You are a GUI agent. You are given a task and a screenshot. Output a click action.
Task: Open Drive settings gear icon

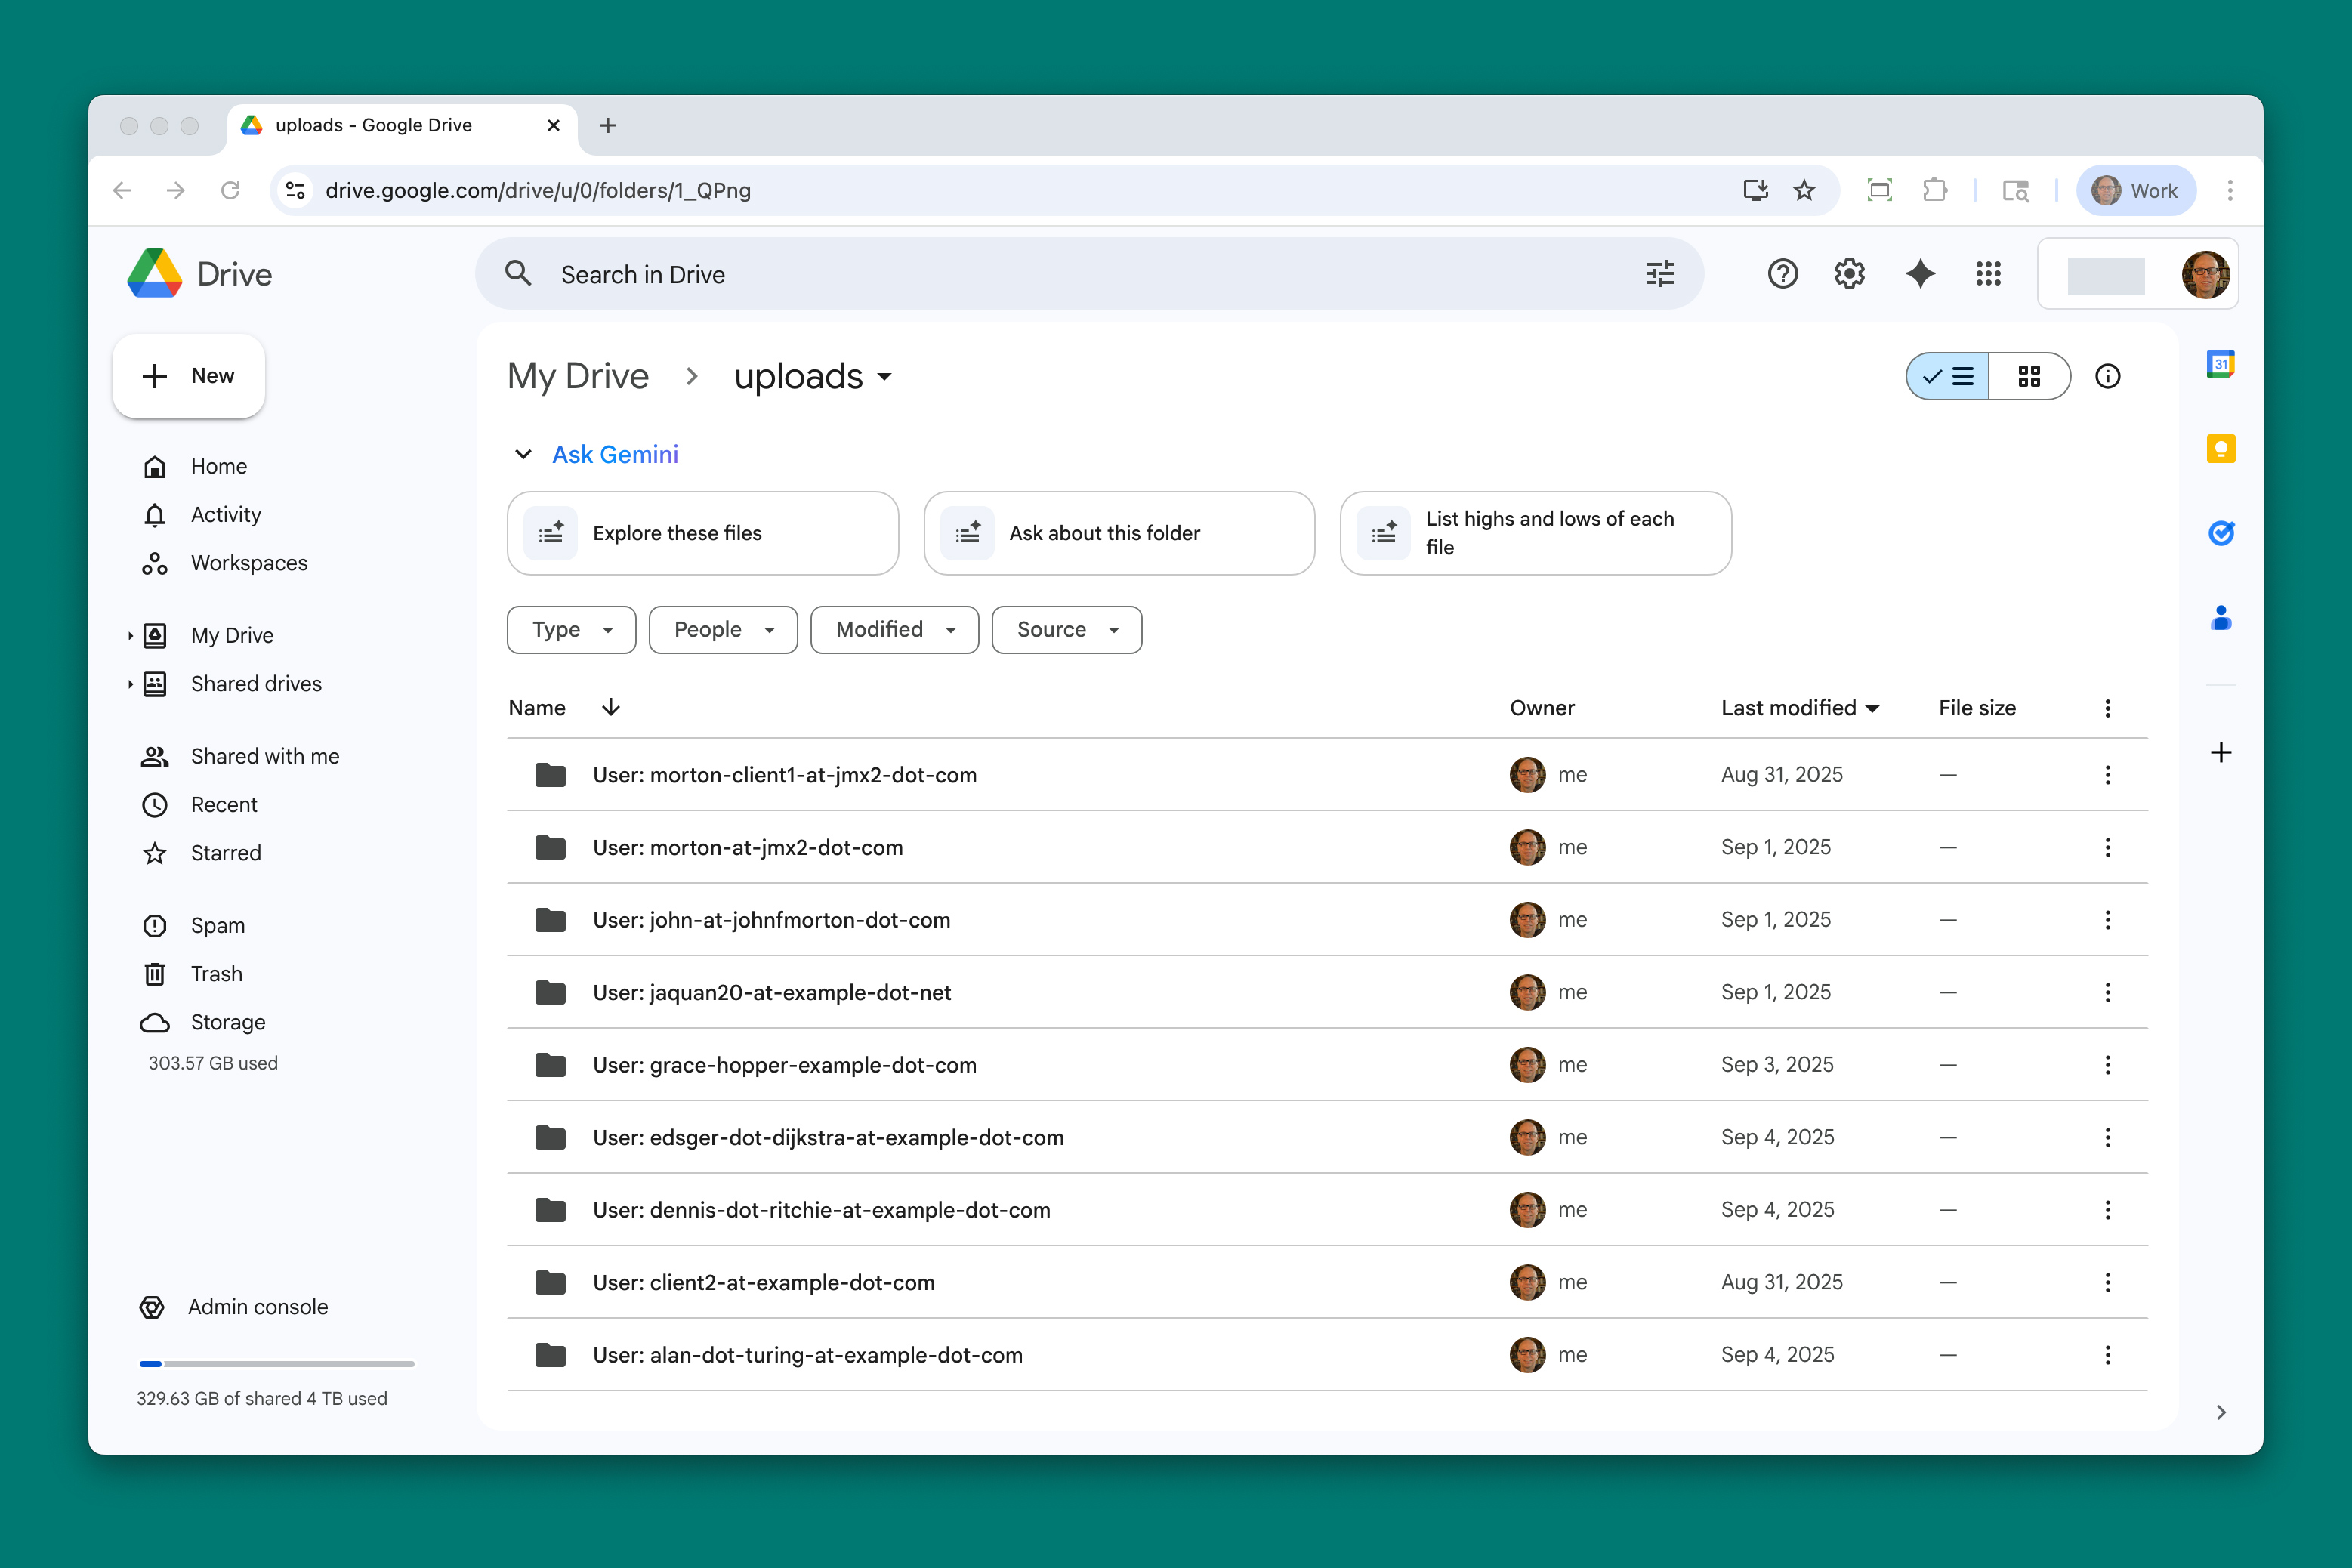[1849, 274]
